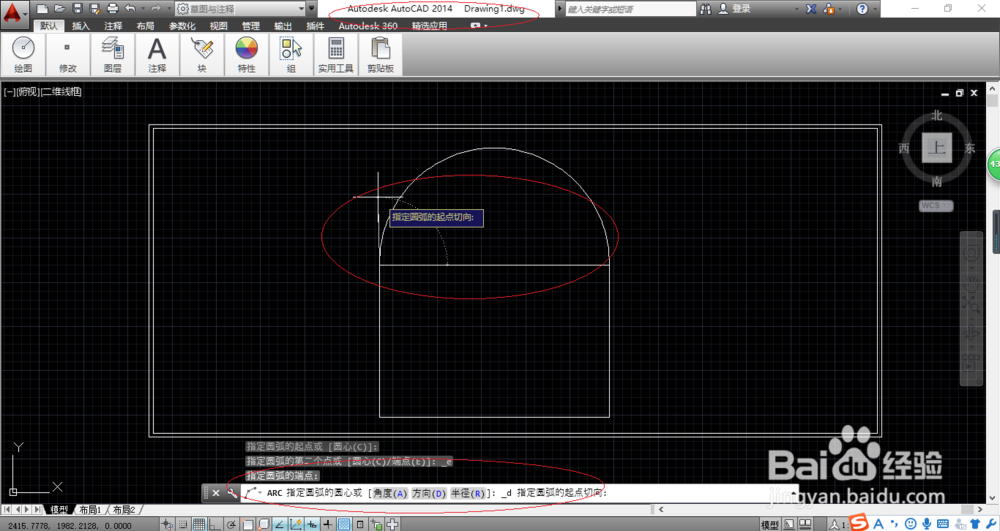The image size is (1000, 531).
Task: Toggle 3D object snap in status bar
Action: tap(263, 524)
